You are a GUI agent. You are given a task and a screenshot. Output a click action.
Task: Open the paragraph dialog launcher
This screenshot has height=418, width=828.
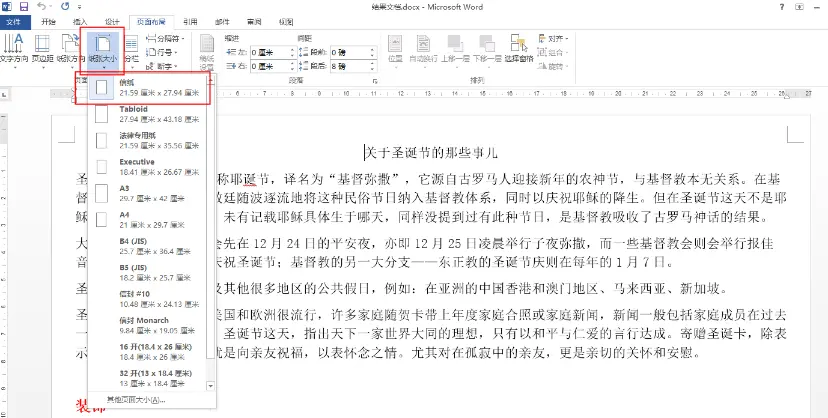click(x=375, y=81)
